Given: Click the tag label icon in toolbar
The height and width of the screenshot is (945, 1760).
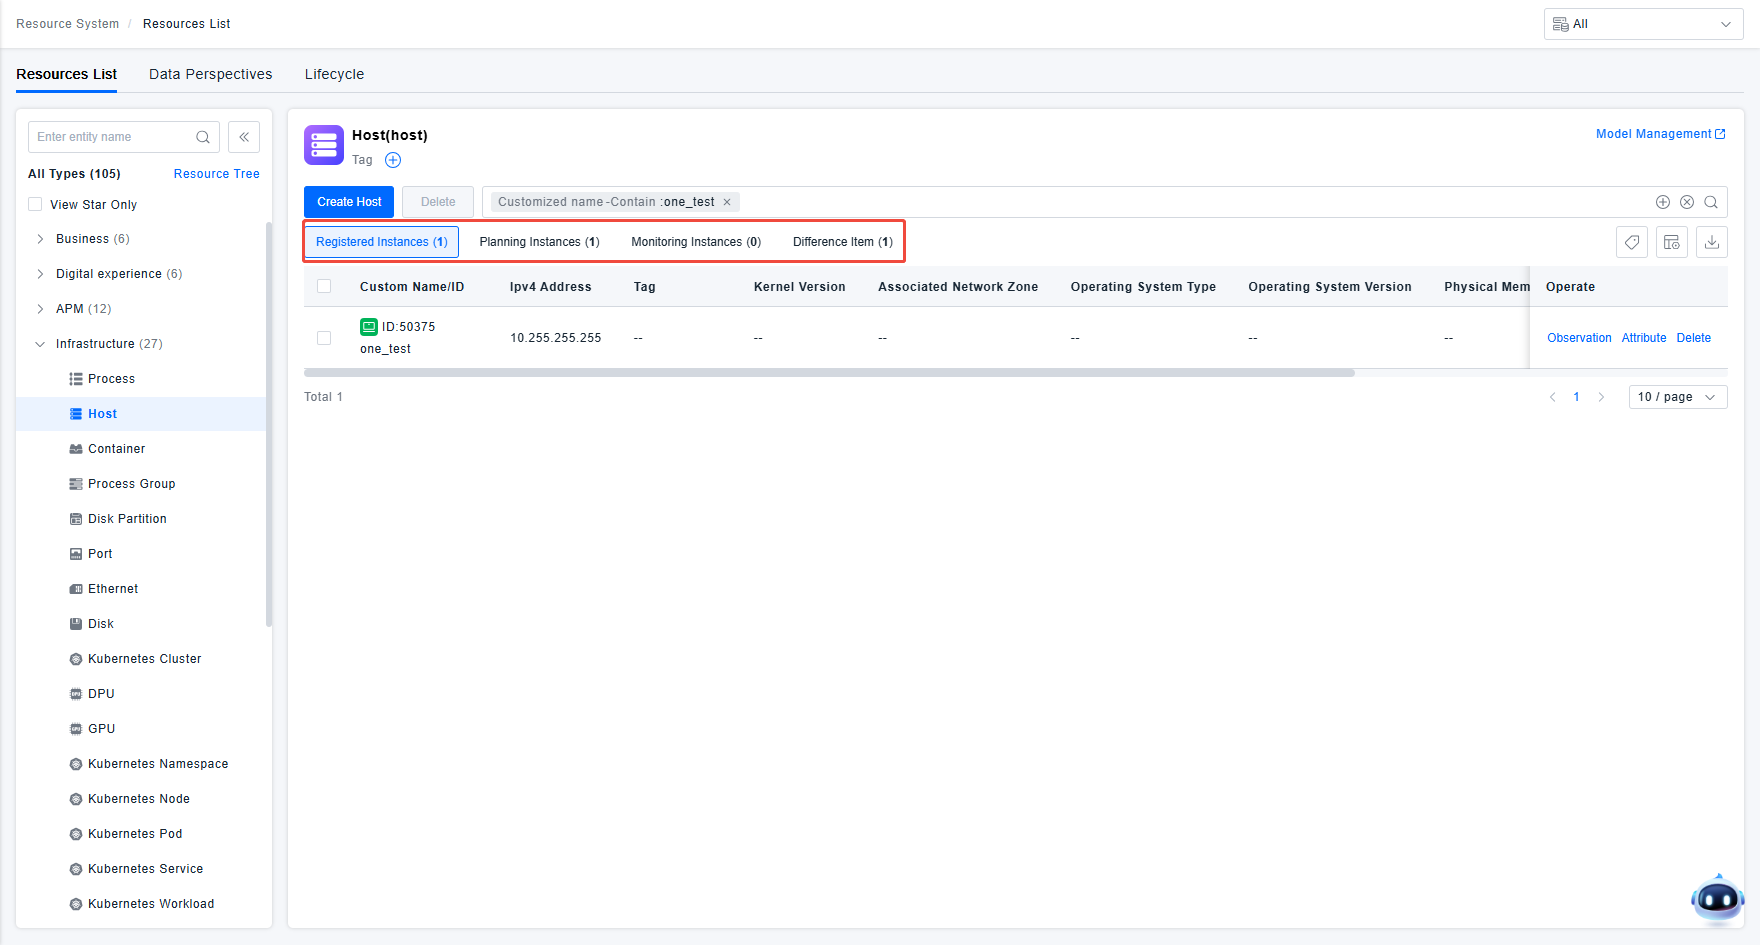Looking at the screenshot, I should click(1631, 242).
